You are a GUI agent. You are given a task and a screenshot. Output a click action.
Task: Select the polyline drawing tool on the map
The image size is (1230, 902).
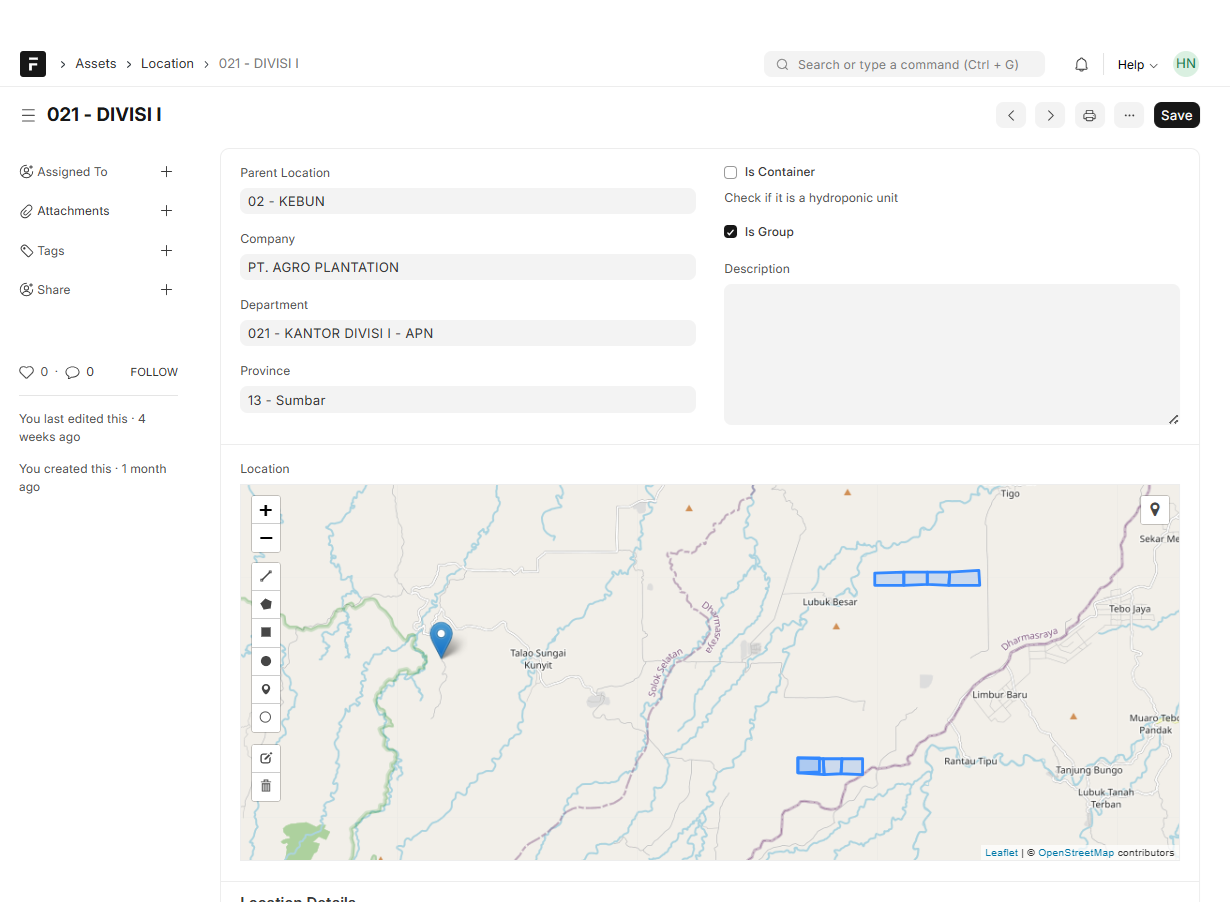(266, 576)
